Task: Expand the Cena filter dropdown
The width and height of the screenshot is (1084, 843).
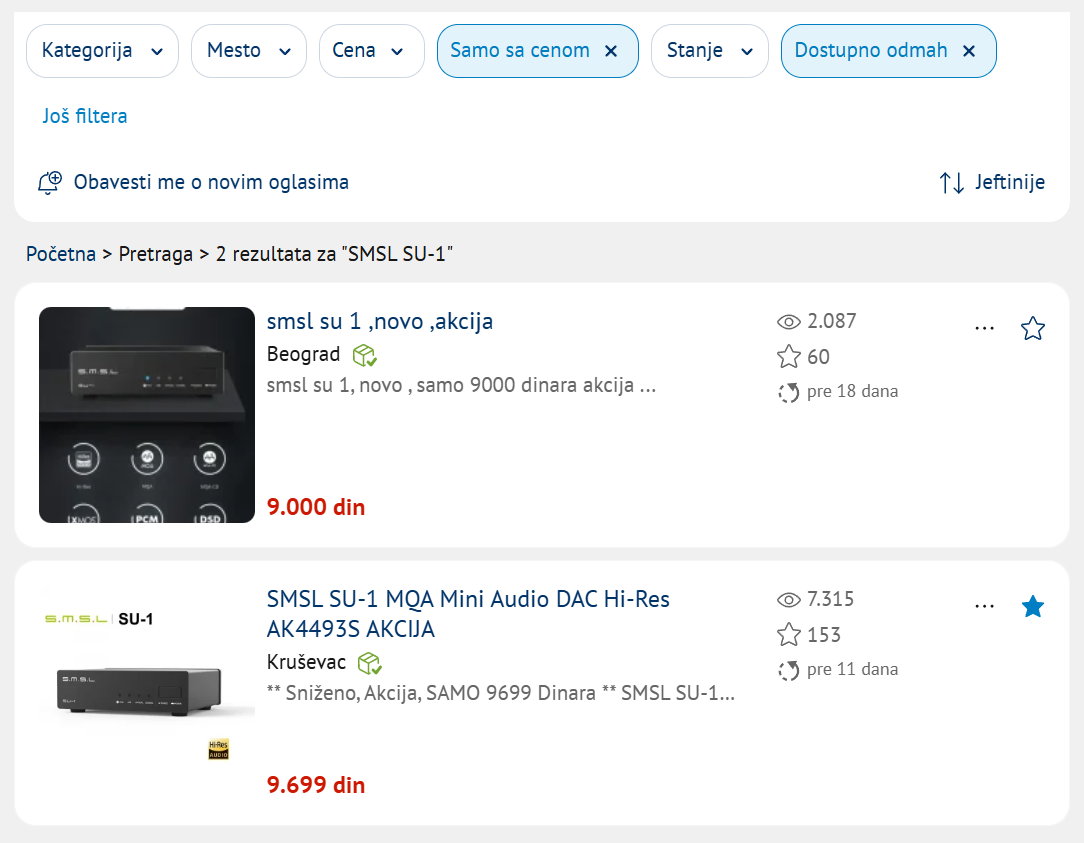Action: [x=368, y=51]
